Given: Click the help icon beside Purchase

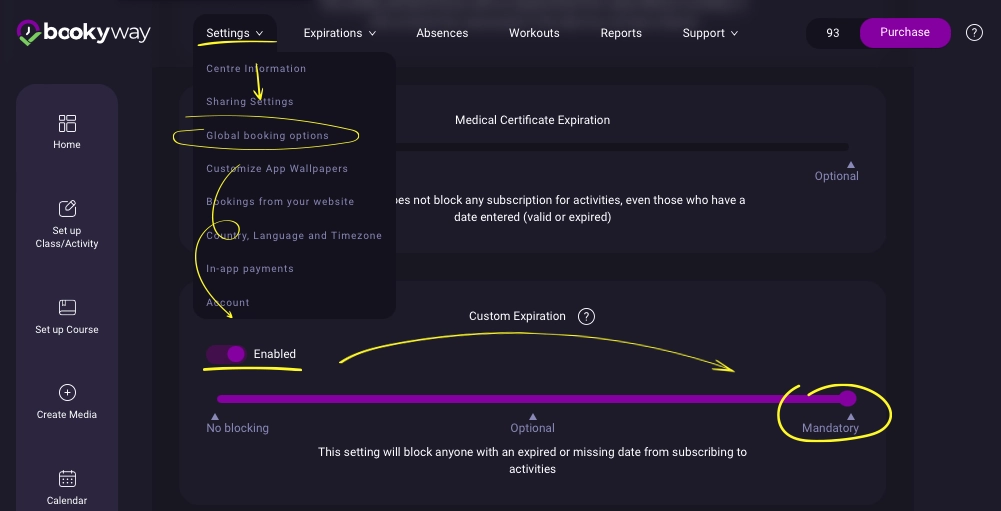Looking at the screenshot, I should 974,33.
